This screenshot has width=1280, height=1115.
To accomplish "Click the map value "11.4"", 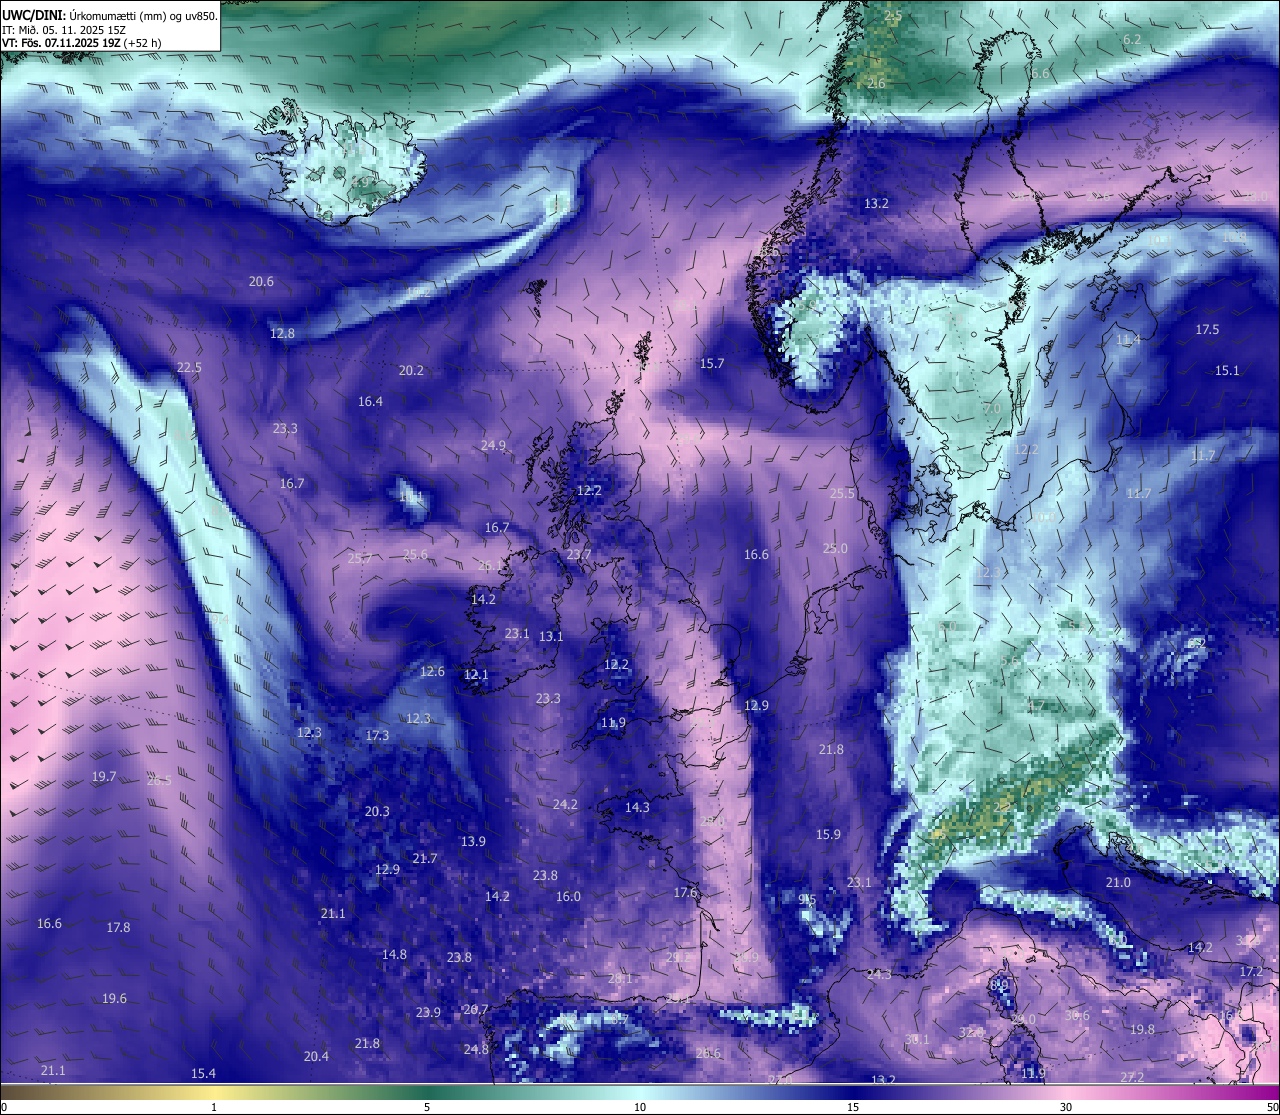I will [1128, 340].
